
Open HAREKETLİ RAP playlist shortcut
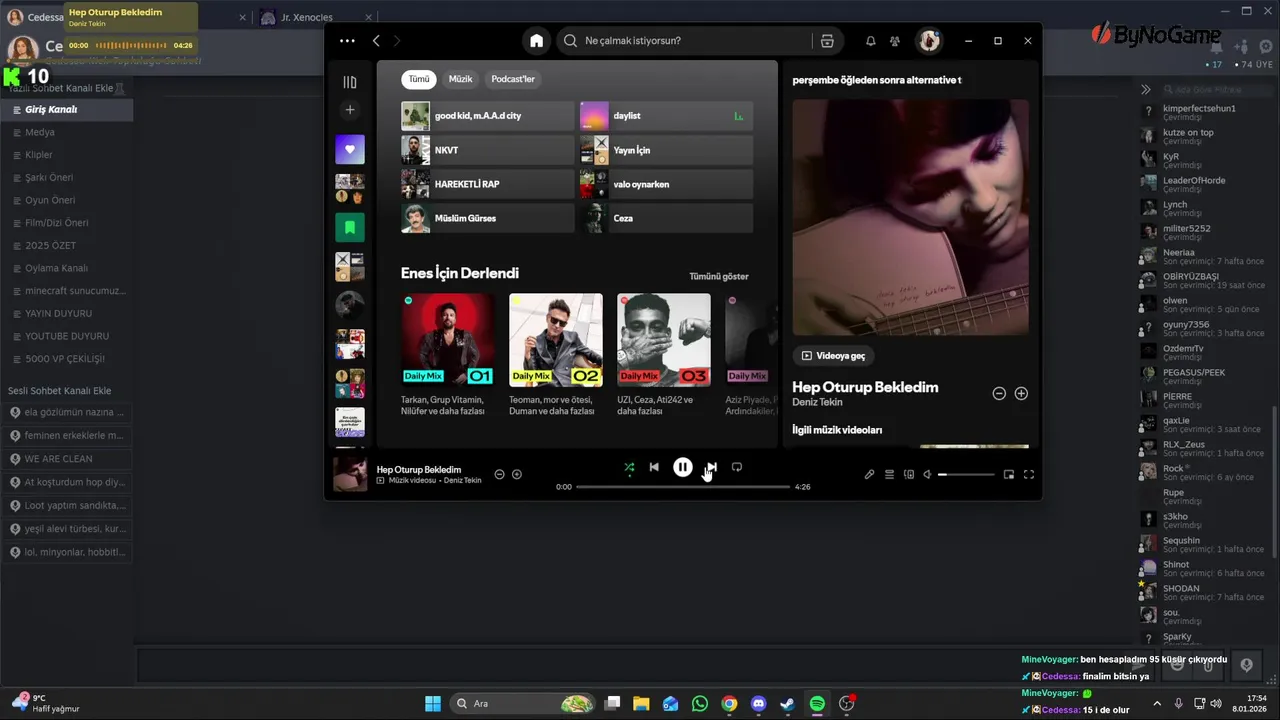[x=487, y=184]
